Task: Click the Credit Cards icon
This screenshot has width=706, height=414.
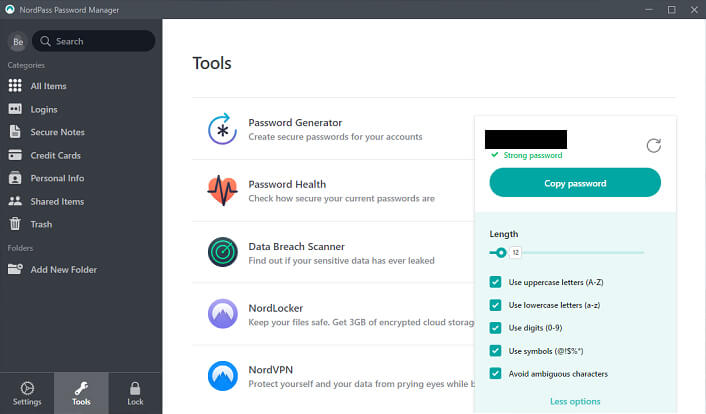Action: point(15,155)
